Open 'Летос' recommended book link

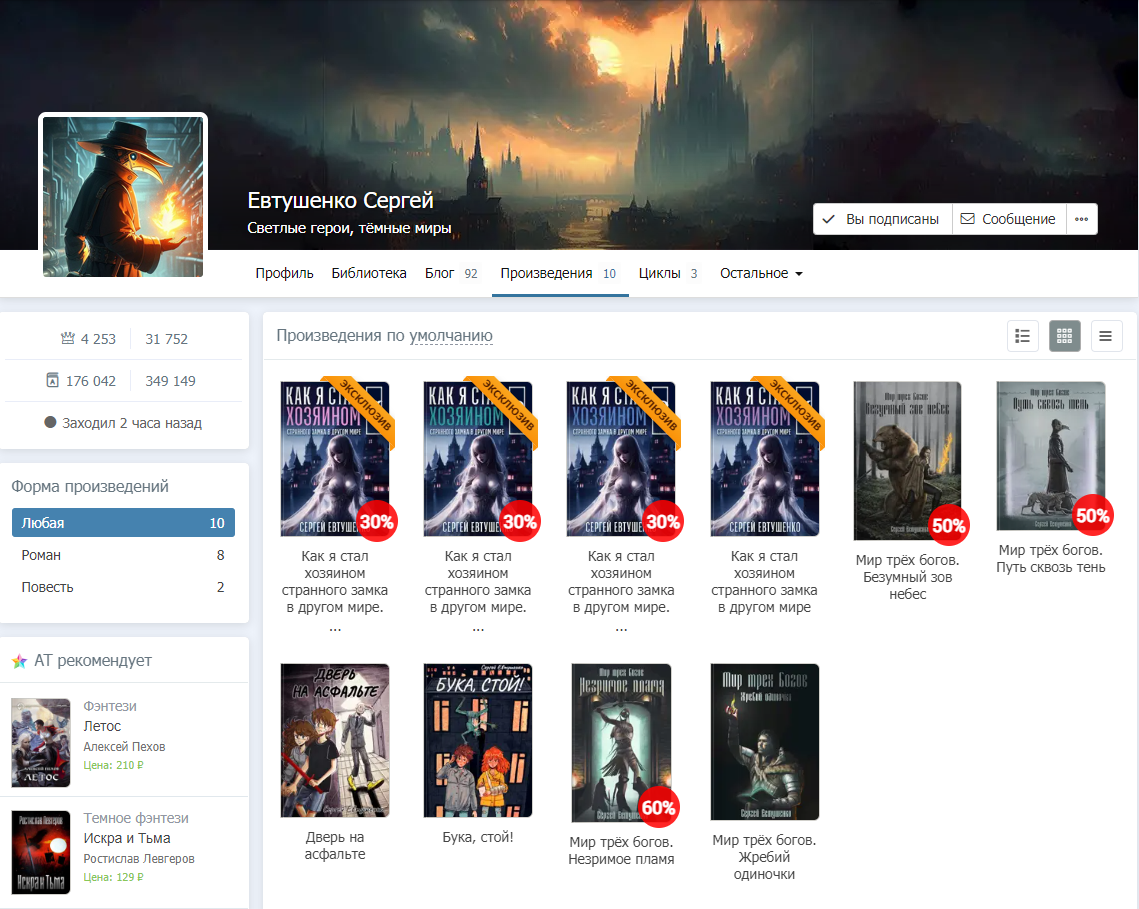tap(102, 726)
